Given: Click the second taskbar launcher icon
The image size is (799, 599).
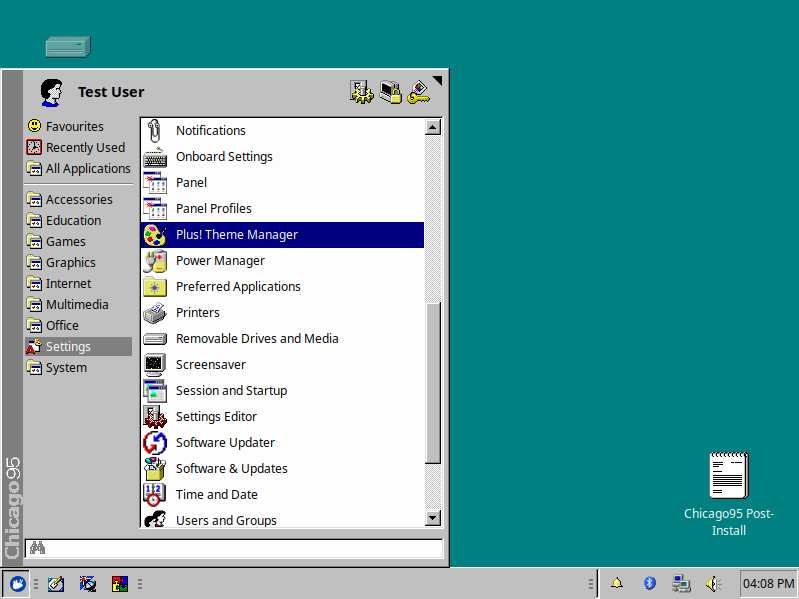Looking at the screenshot, I should [x=88, y=584].
